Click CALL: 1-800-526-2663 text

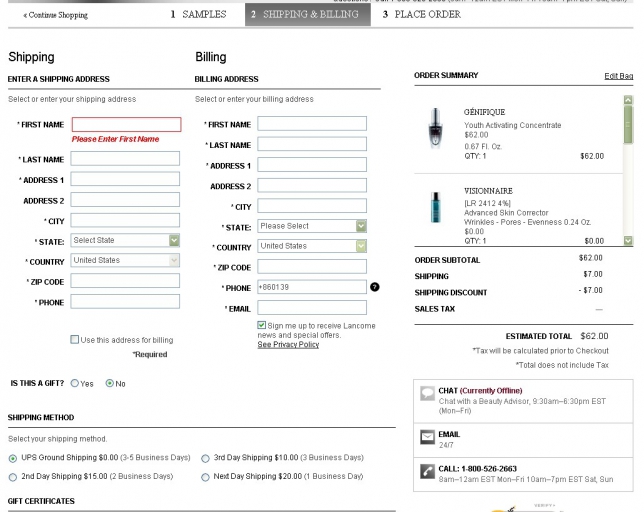477,469
